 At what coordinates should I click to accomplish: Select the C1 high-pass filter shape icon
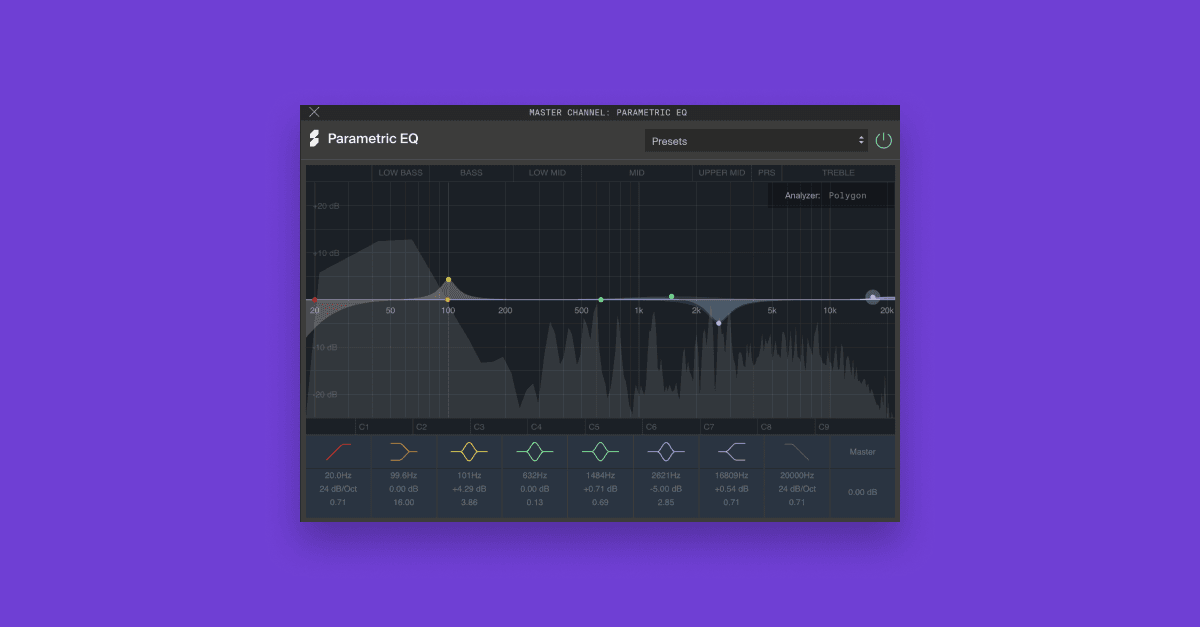click(x=340, y=451)
